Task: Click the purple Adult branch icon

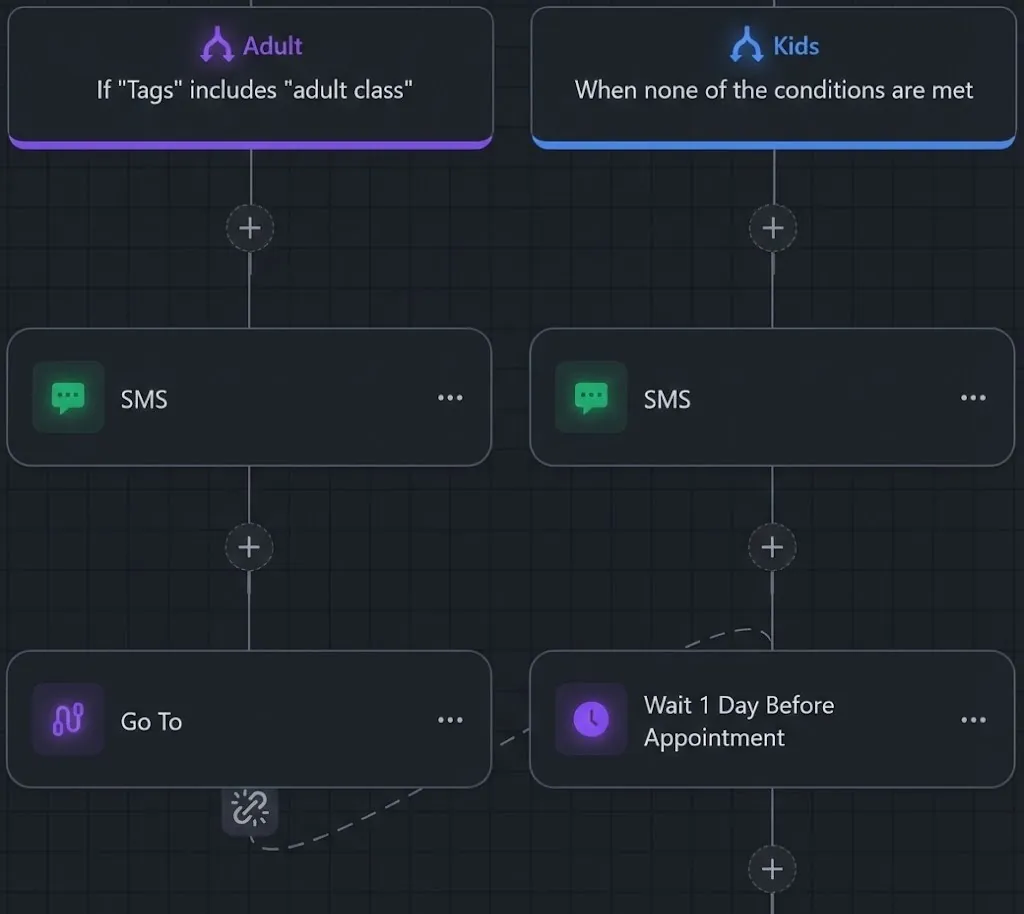Action: click(x=217, y=45)
